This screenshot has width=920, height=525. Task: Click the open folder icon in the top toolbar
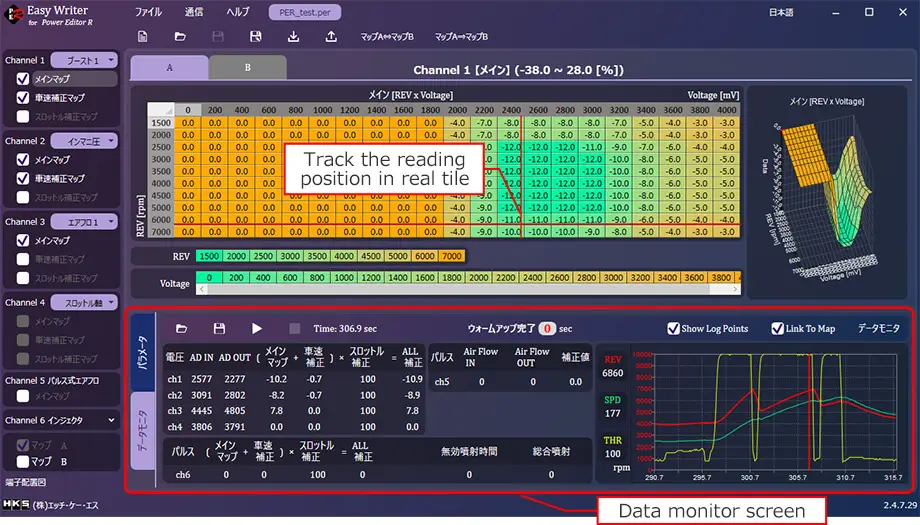pos(180,36)
